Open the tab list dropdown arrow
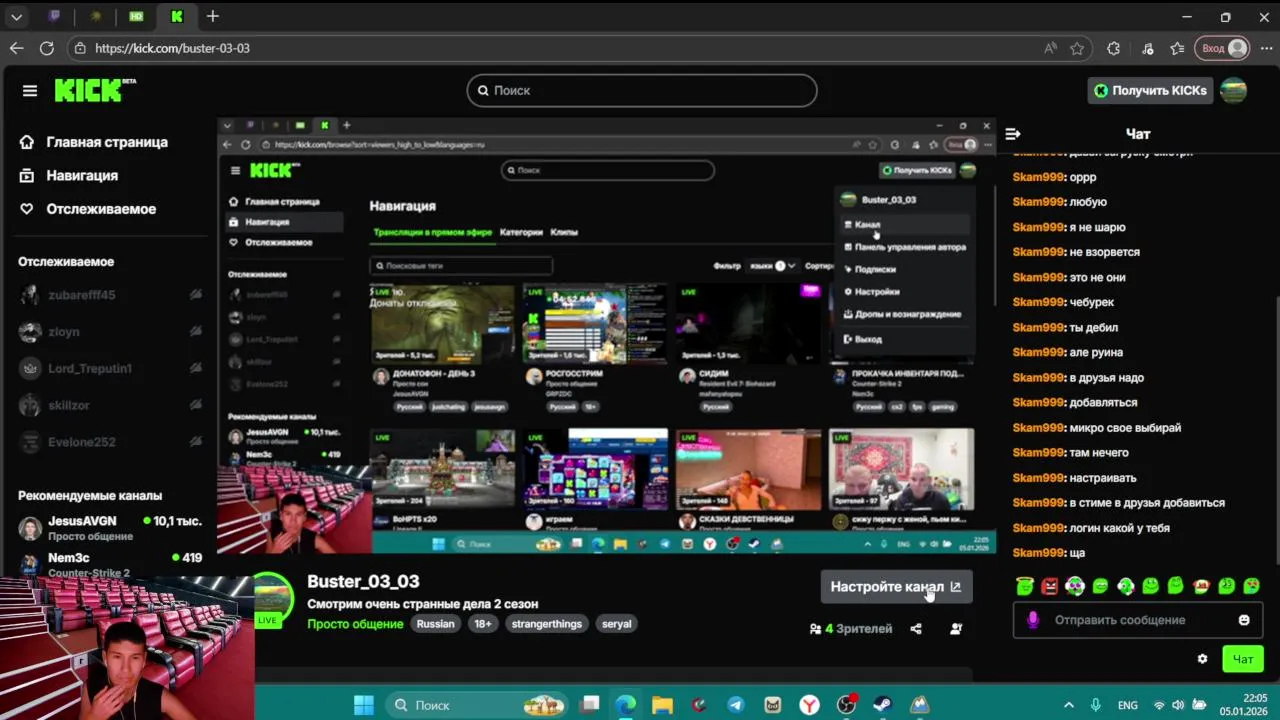Image resolution: width=1280 pixels, height=720 pixels. (16, 17)
